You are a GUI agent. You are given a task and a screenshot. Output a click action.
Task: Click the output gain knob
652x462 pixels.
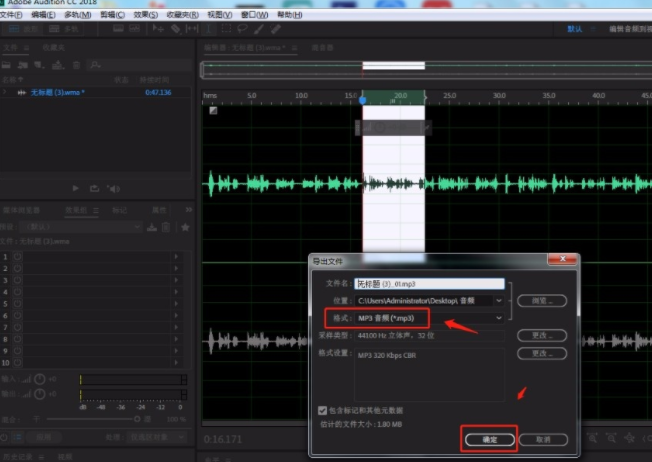[40, 394]
